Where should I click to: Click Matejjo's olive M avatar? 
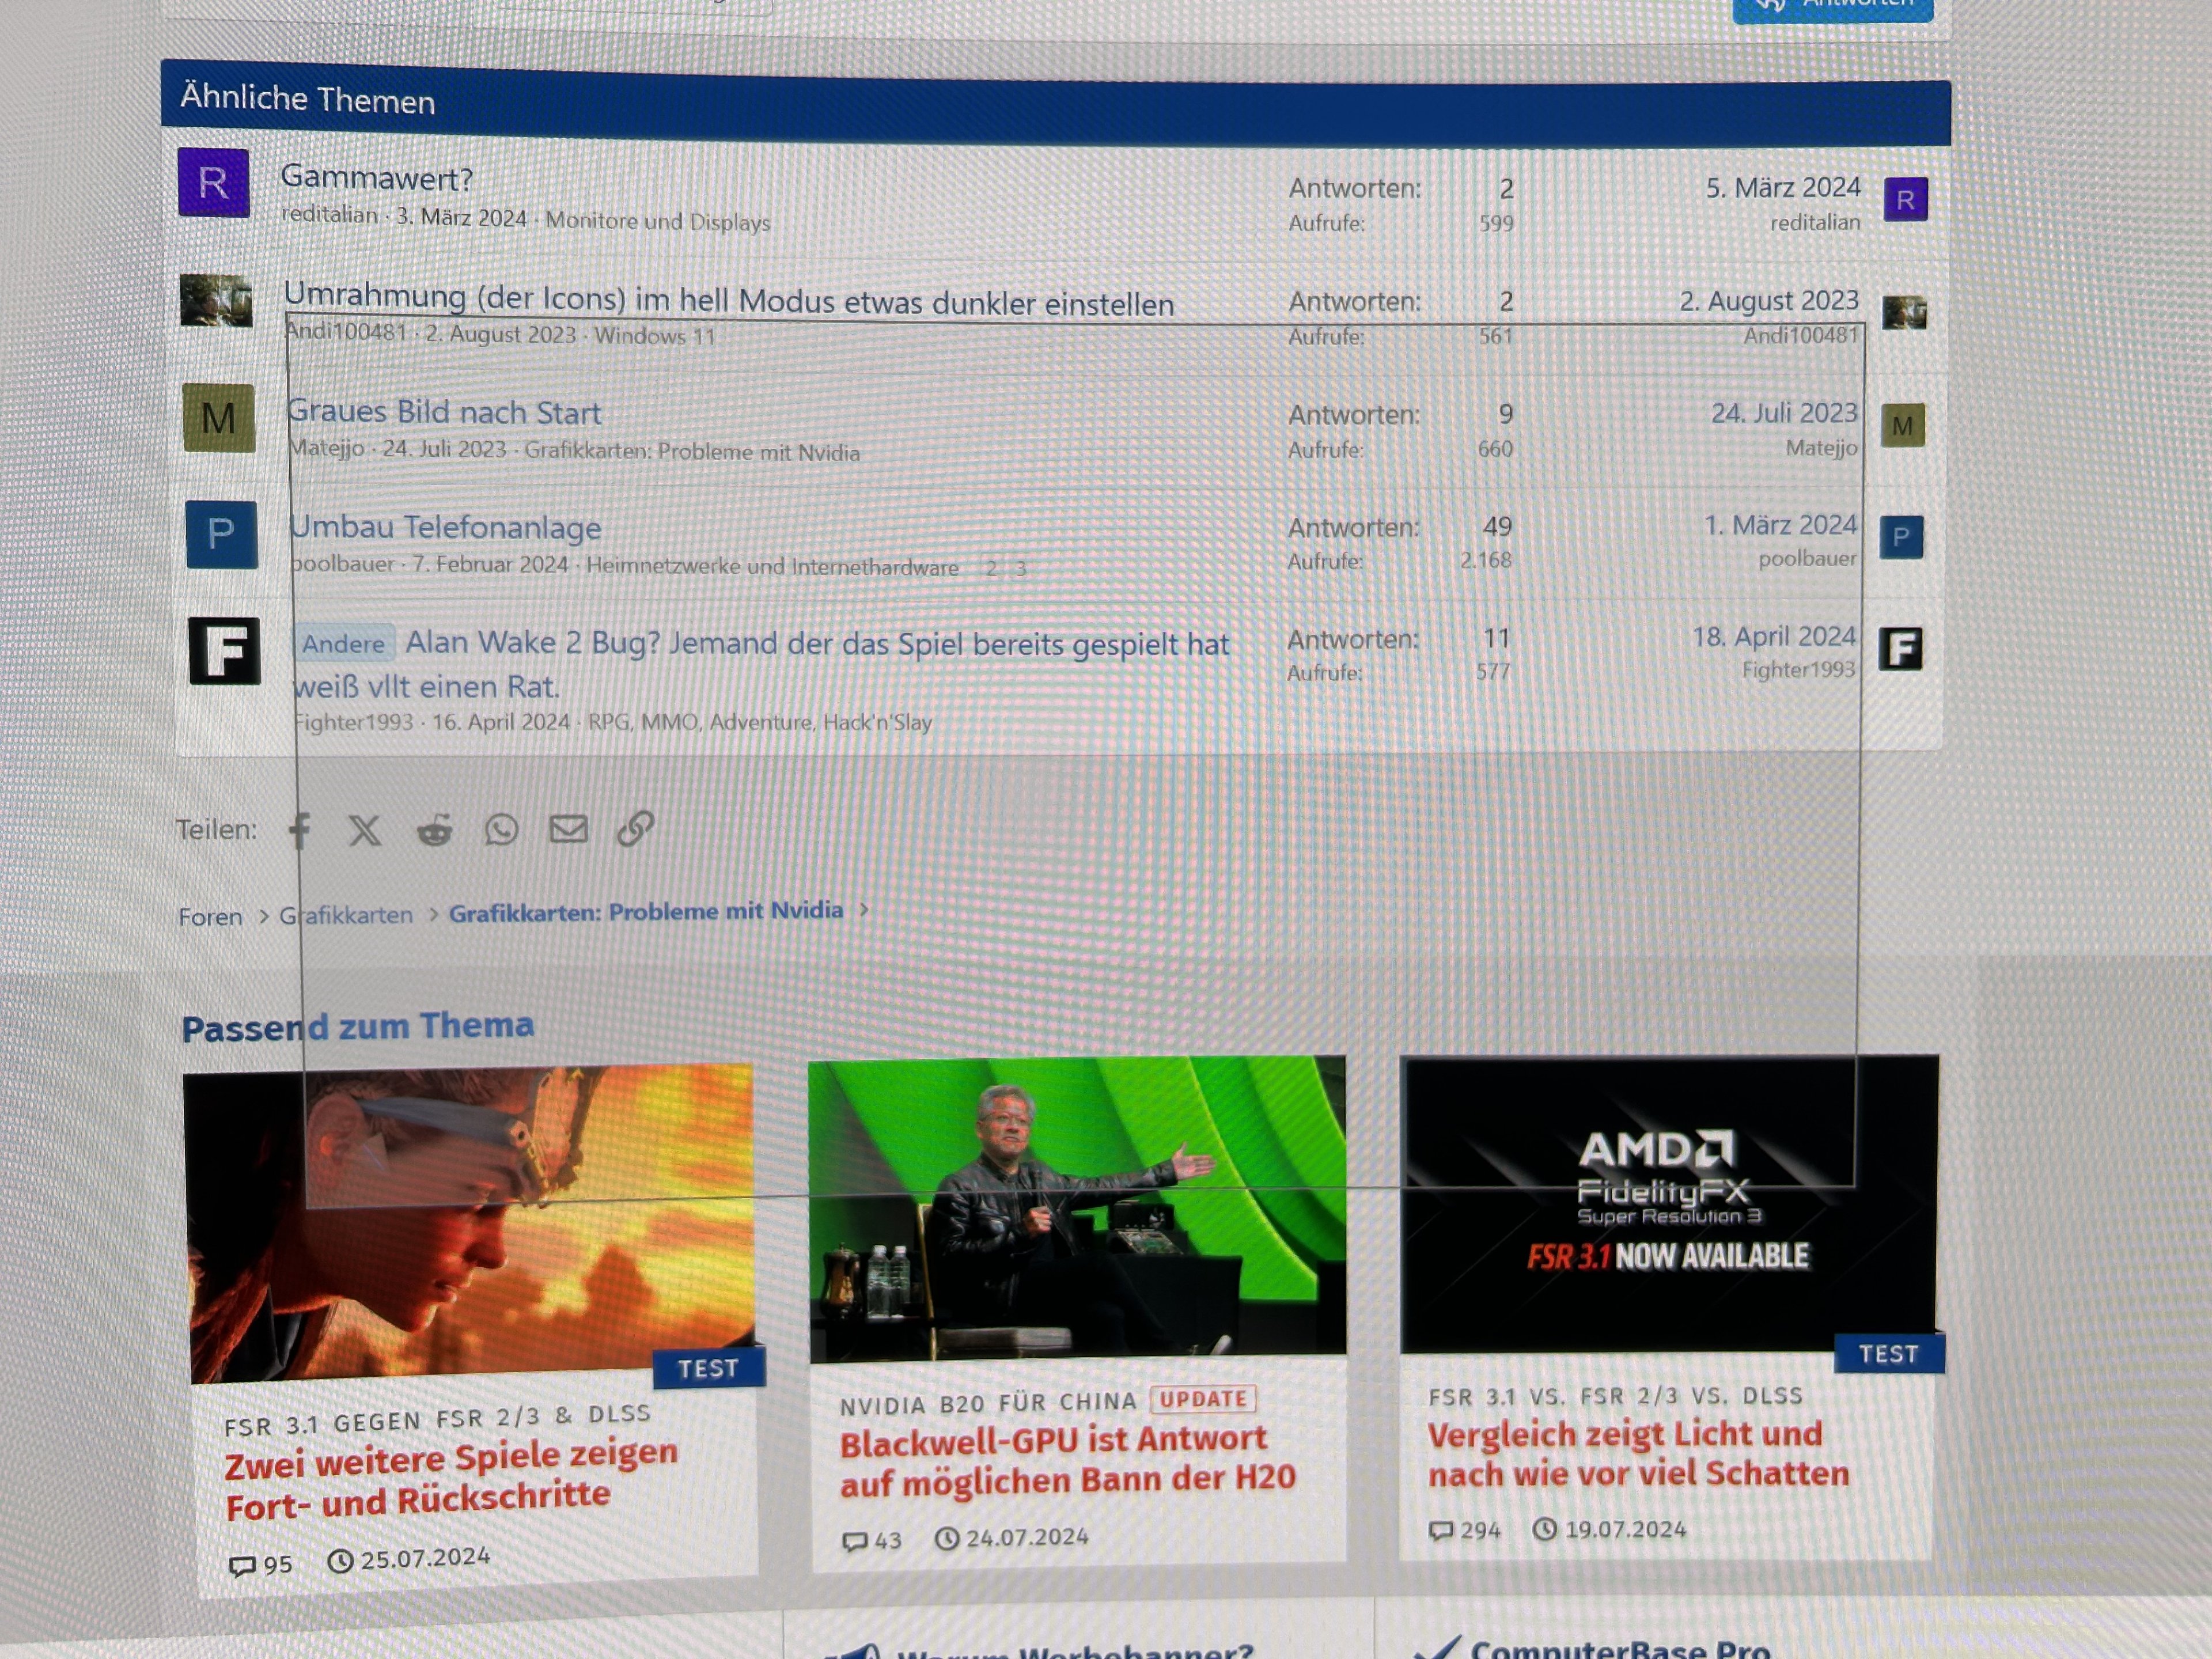(x=219, y=418)
